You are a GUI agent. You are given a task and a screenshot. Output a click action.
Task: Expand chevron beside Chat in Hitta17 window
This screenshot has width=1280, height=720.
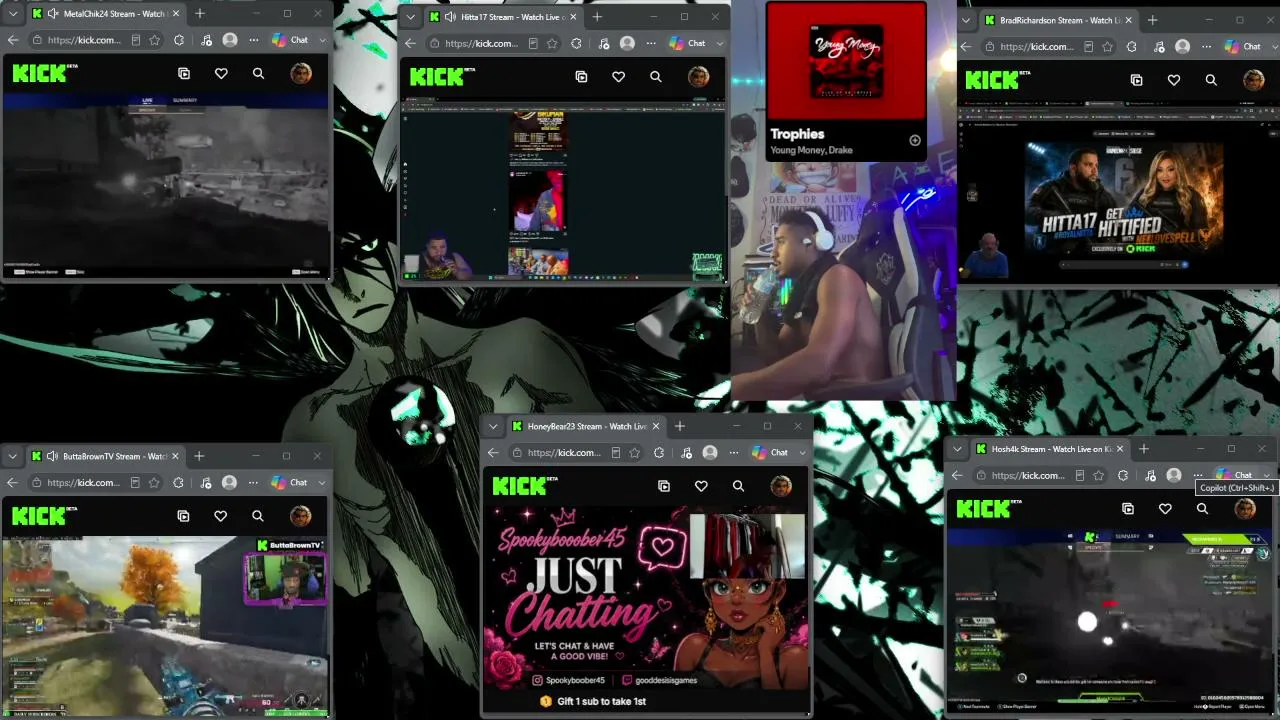click(719, 43)
